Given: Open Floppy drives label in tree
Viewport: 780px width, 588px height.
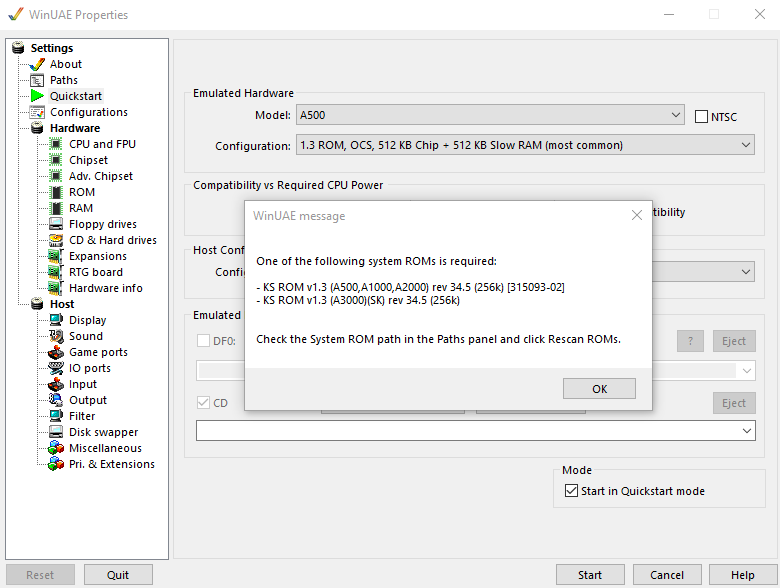Looking at the screenshot, I should point(103,224).
